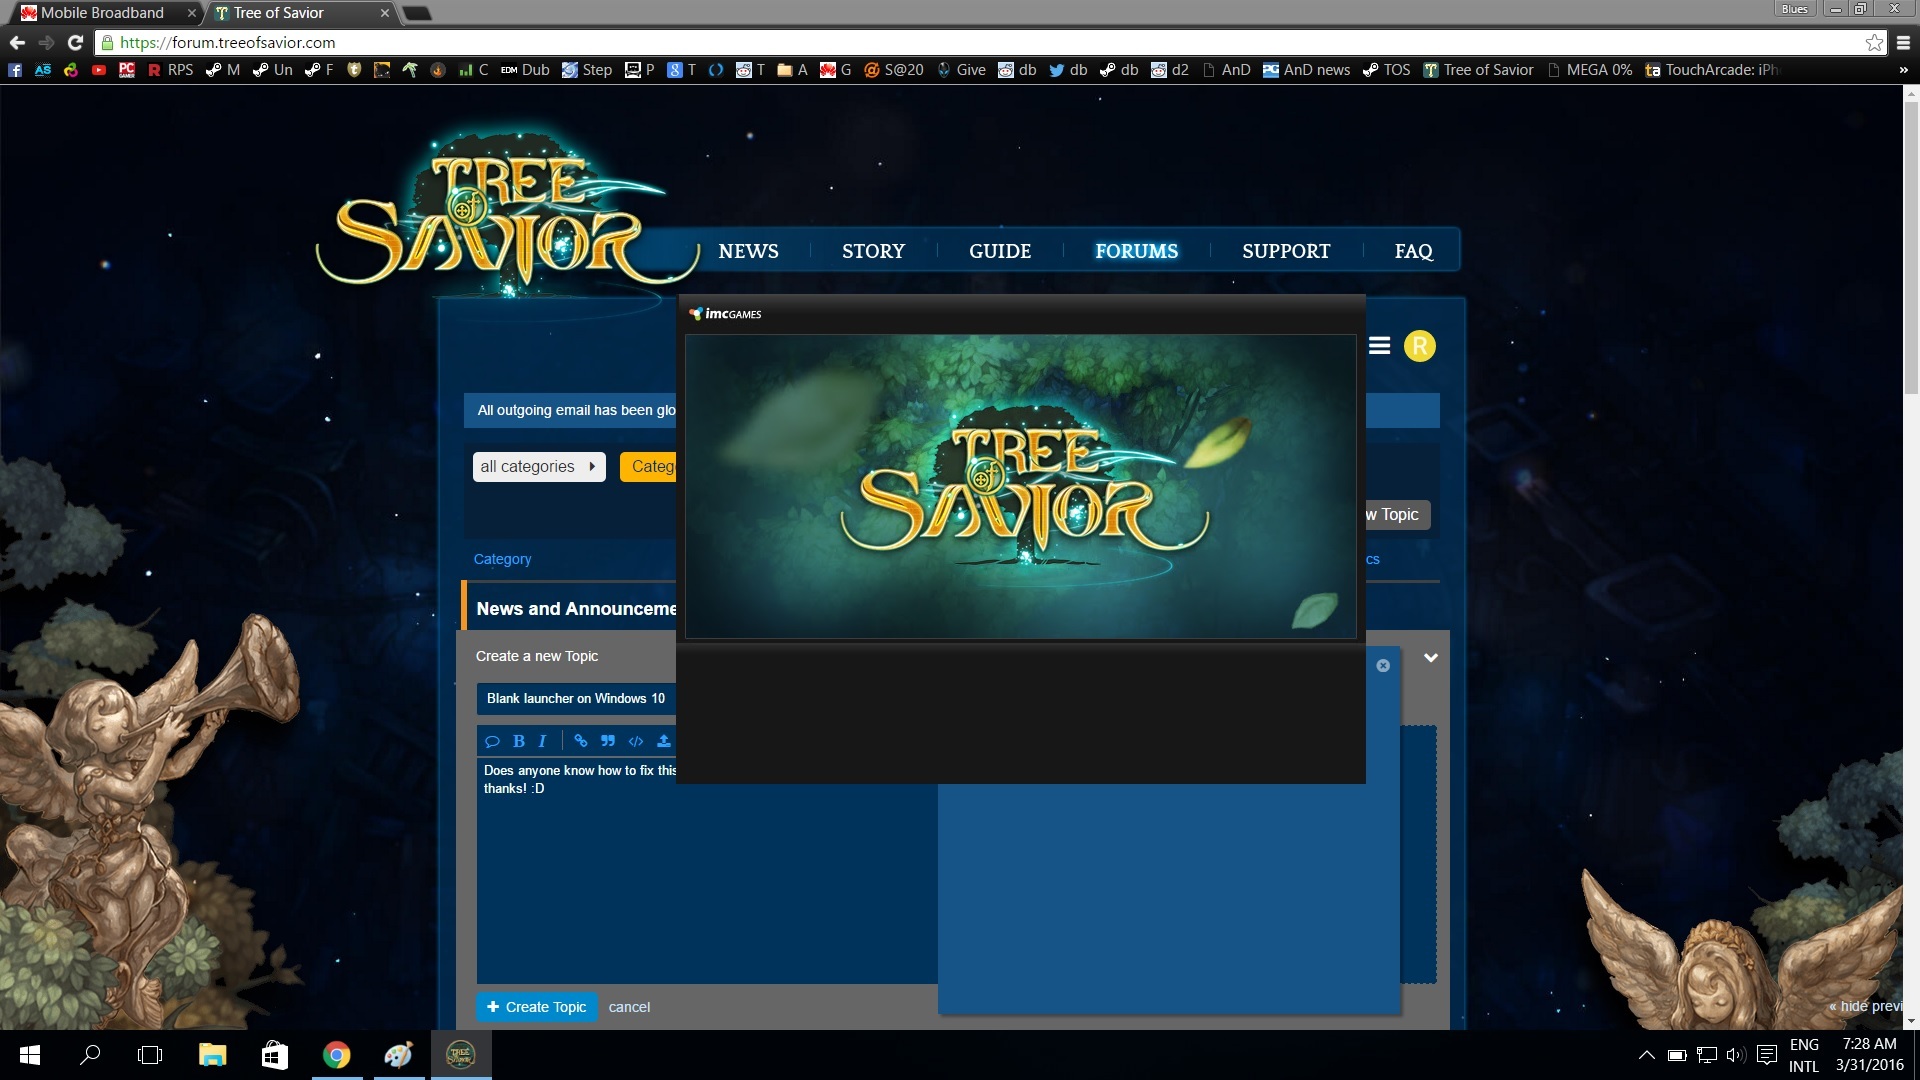Click the quote whole post speech bubble icon

[x=492, y=741]
